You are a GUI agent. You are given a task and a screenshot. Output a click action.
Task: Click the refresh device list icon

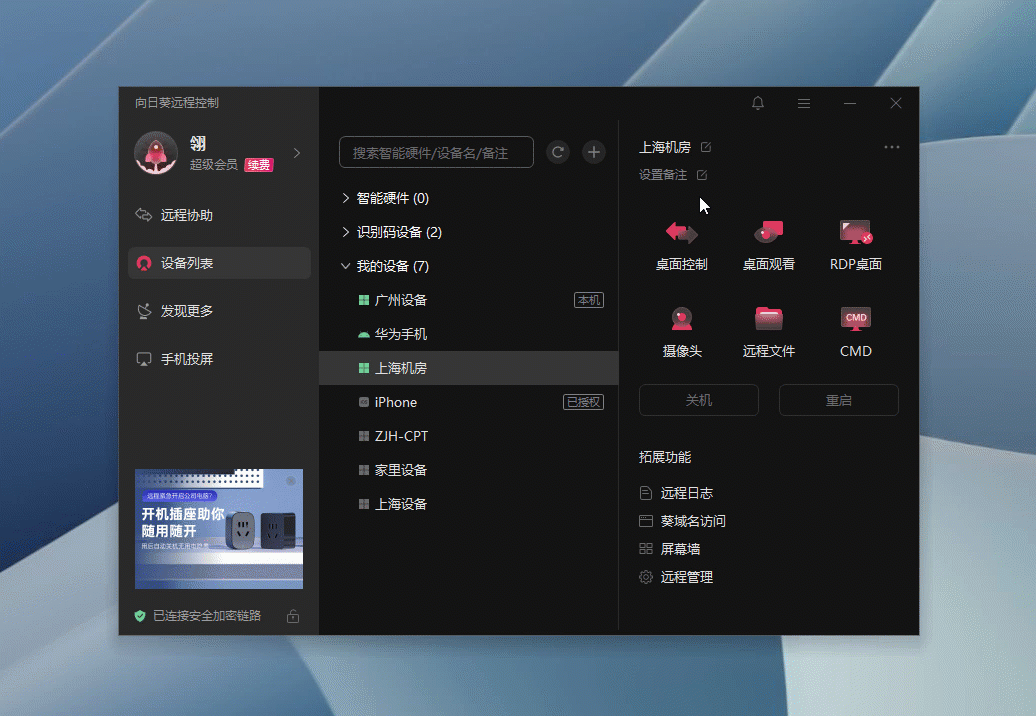(559, 152)
